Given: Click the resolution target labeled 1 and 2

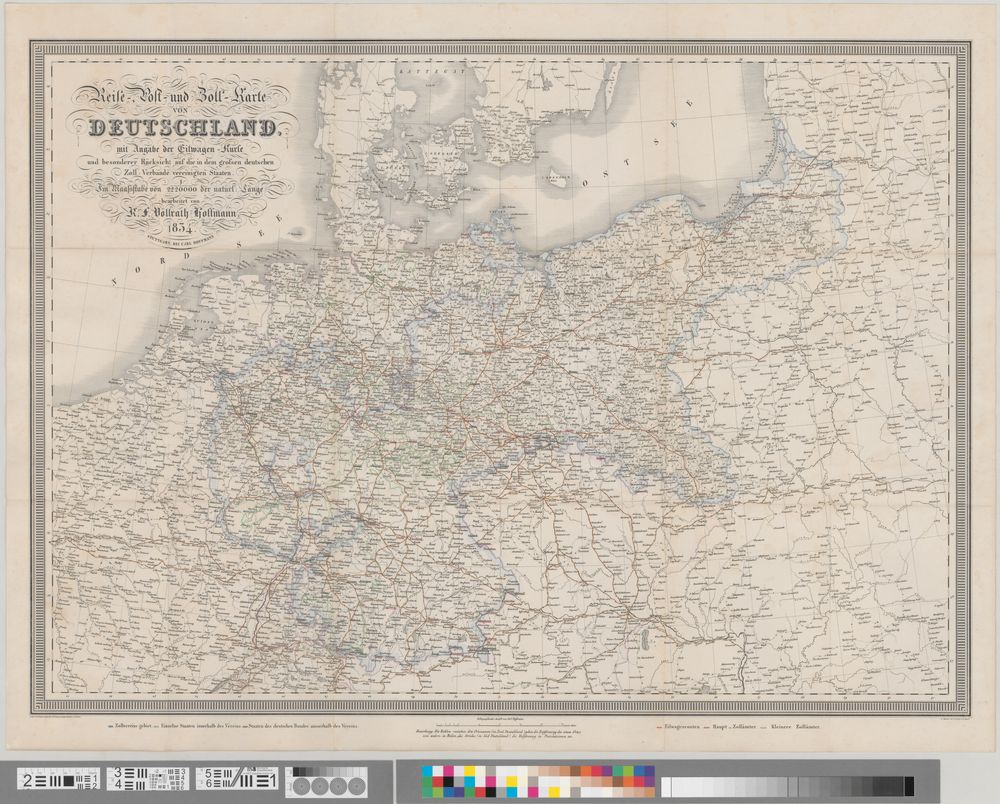Looking at the screenshot, I should [x=59, y=780].
